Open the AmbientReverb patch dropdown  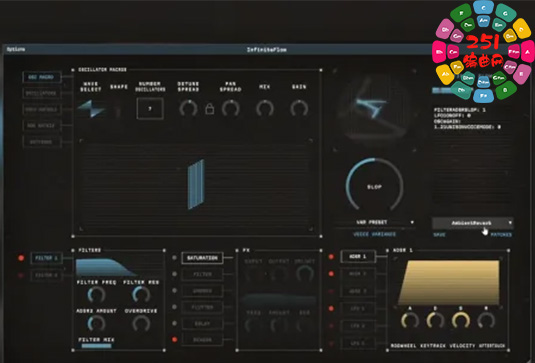click(x=473, y=223)
